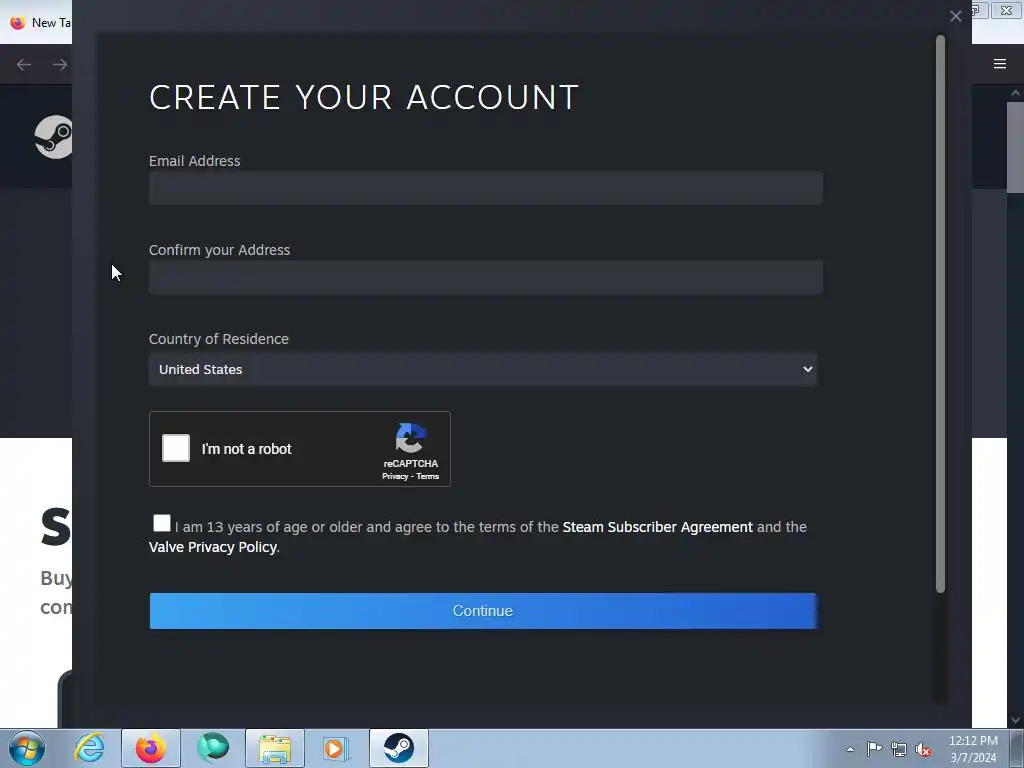Open the Action Center flag icon
Viewport: 1024px width, 768px height.
pos(874,749)
